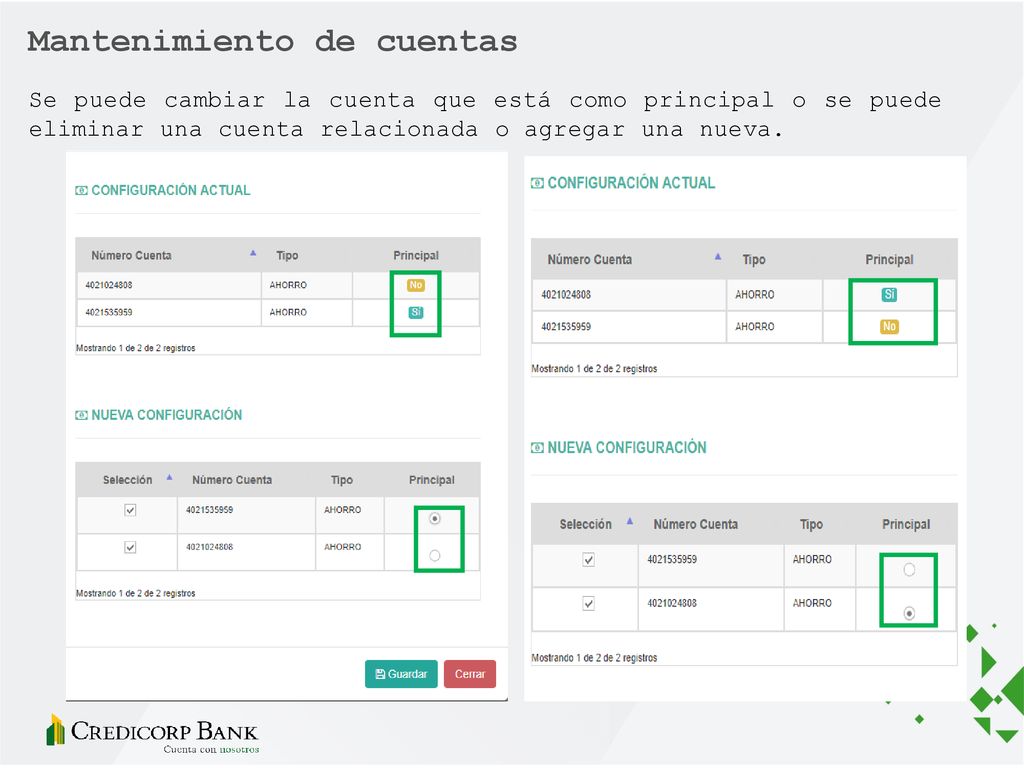Click the Tipo header in the right current table

(x=754, y=260)
